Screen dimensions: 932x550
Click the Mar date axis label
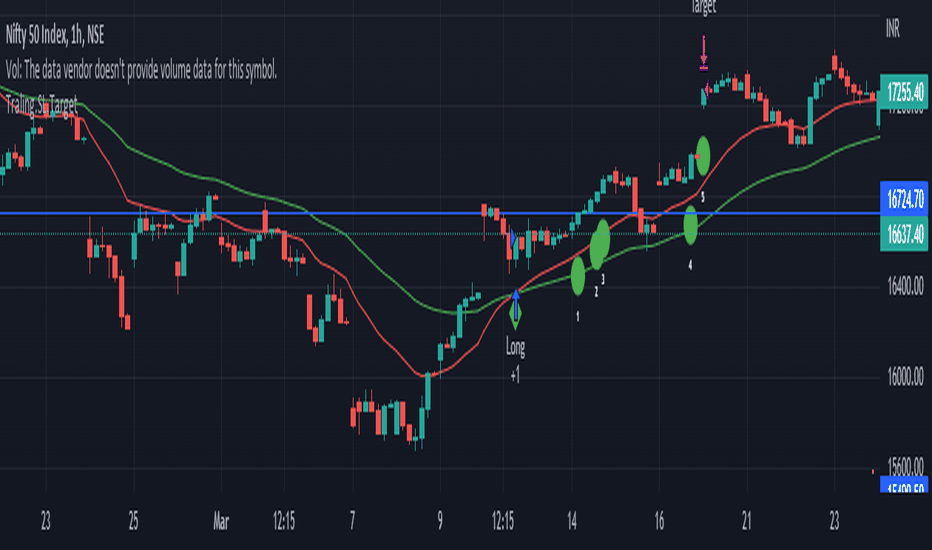(221, 522)
